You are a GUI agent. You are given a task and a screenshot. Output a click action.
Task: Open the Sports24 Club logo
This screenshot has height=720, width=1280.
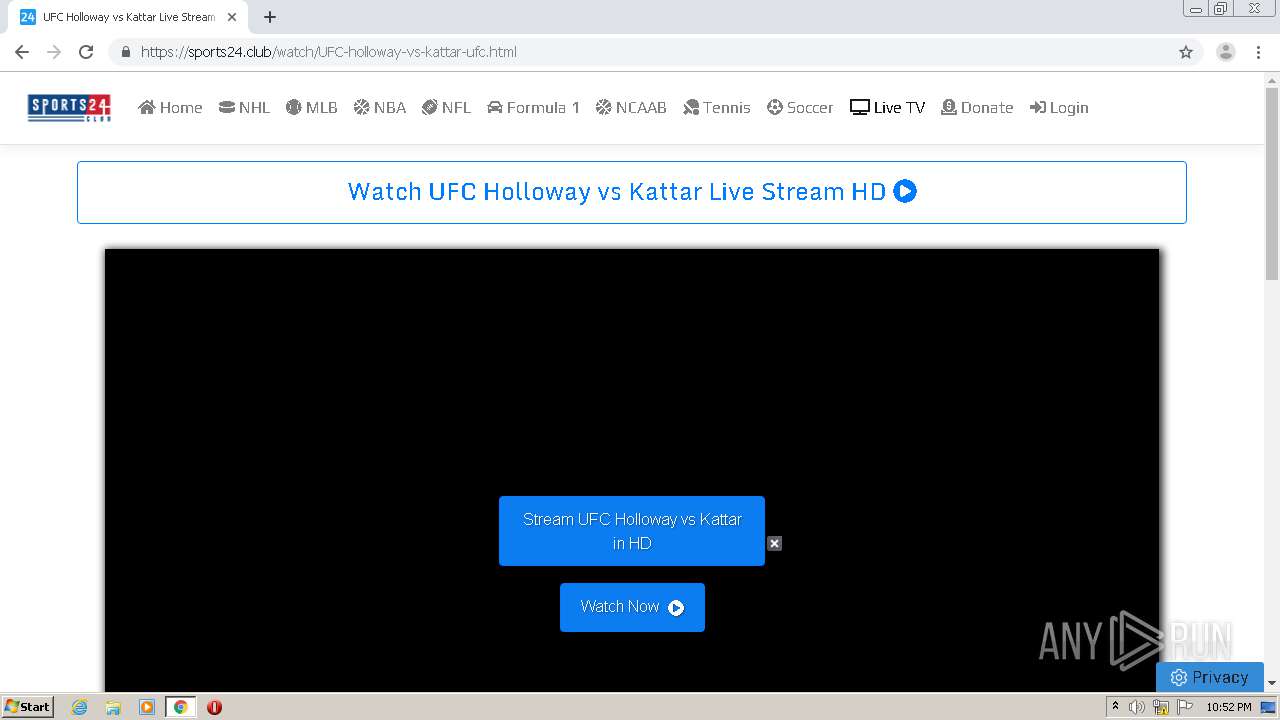pyautogui.click(x=69, y=108)
